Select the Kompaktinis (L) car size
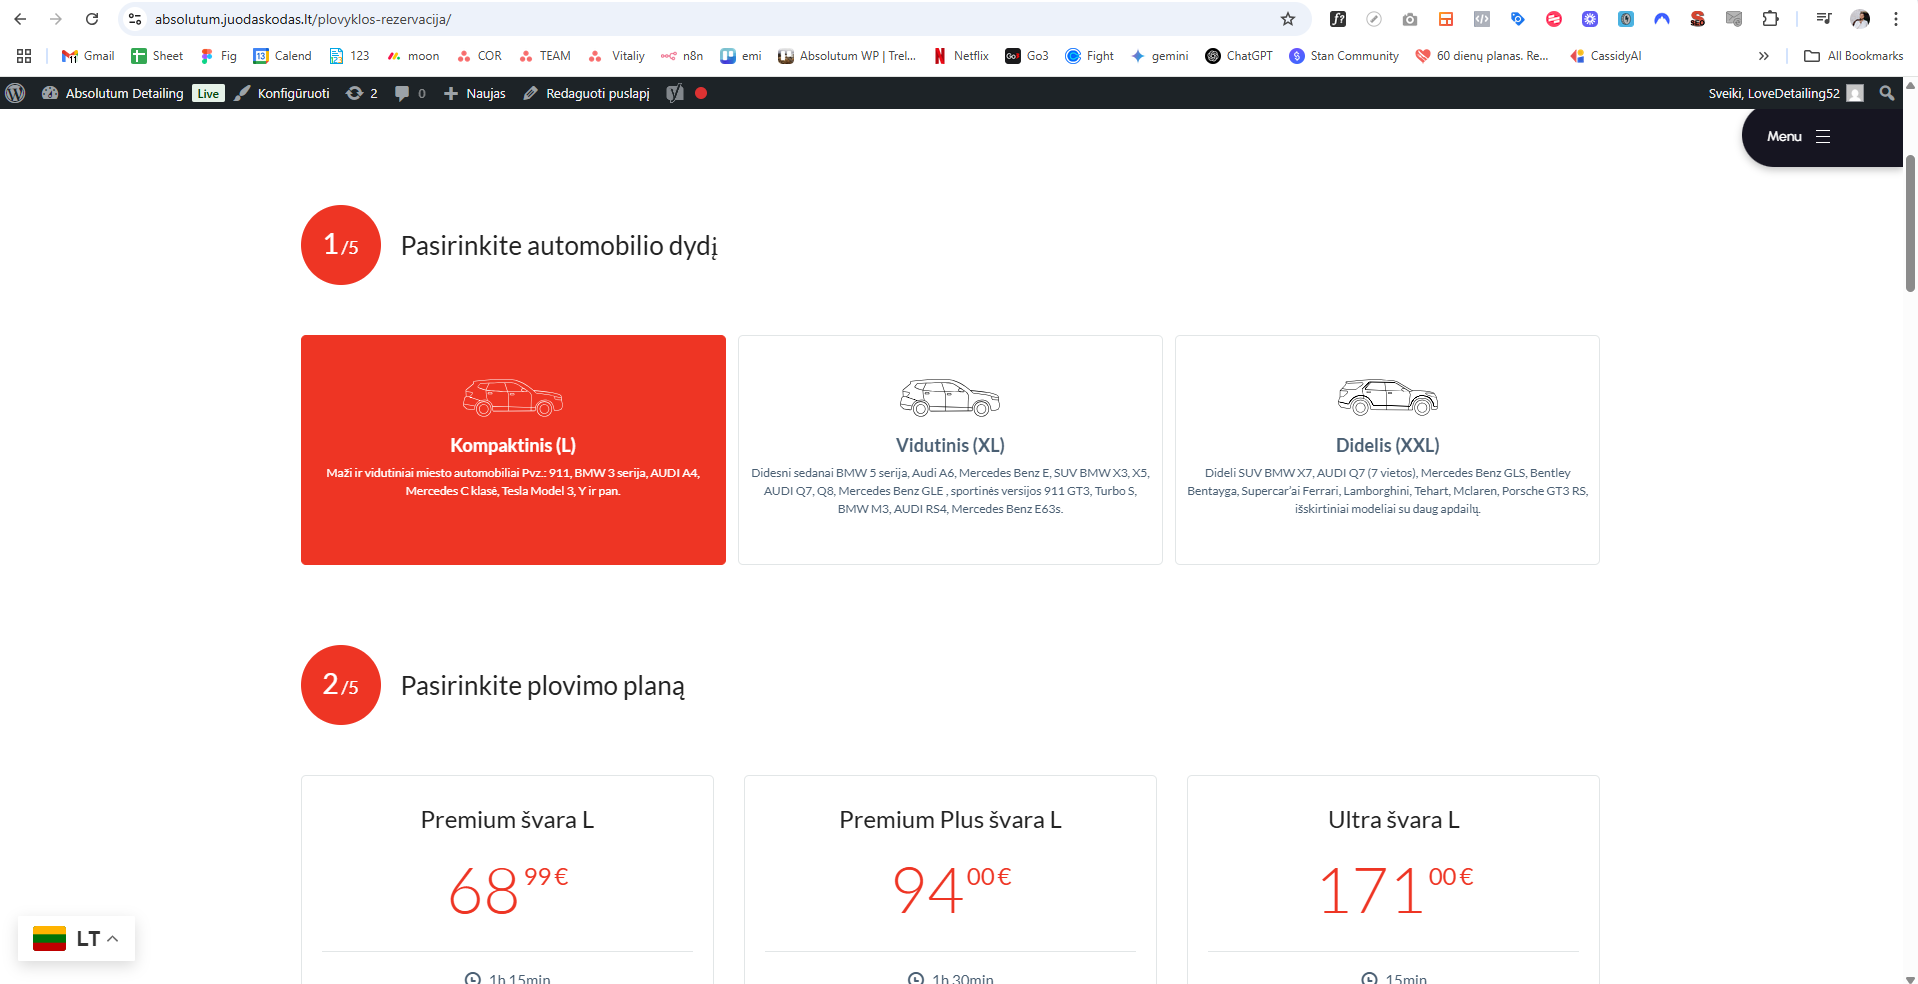Screen dimensions: 1918x984 click(x=513, y=449)
